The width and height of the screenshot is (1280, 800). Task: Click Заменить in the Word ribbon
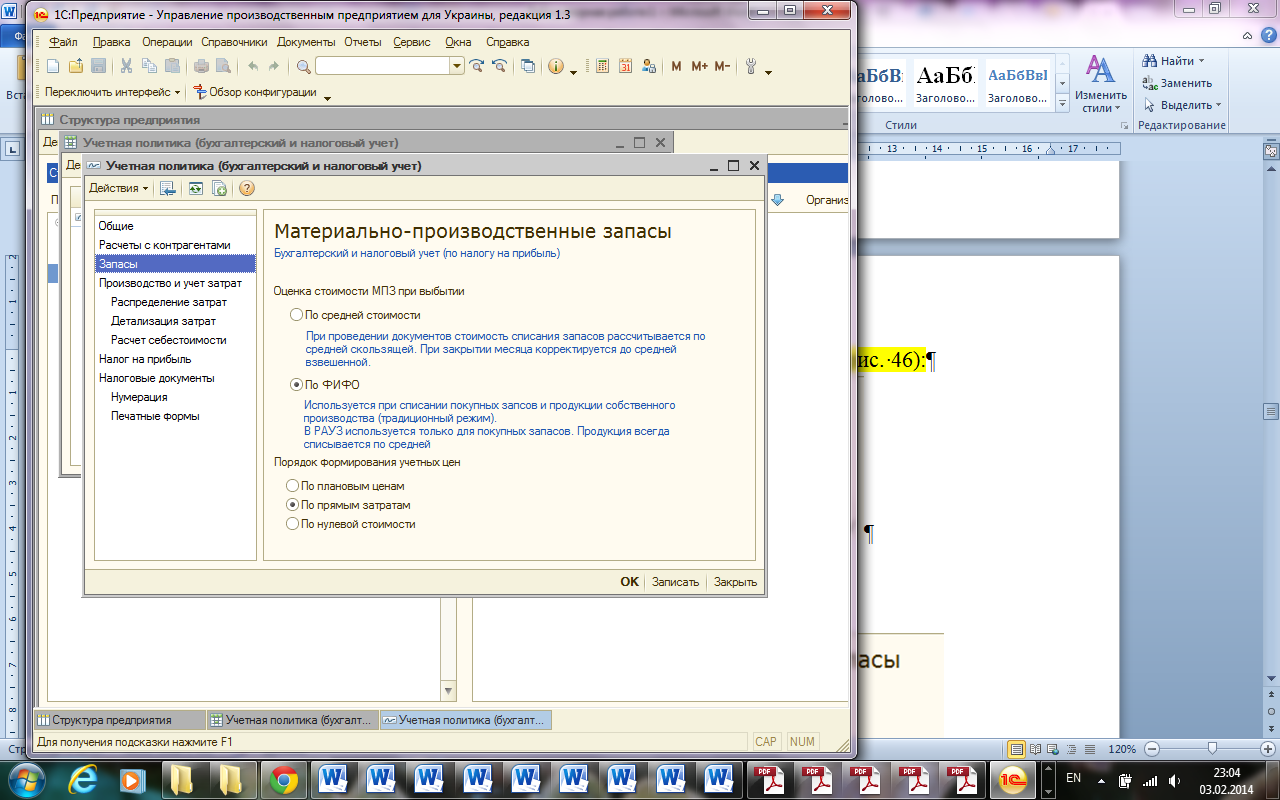(x=1177, y=83)
